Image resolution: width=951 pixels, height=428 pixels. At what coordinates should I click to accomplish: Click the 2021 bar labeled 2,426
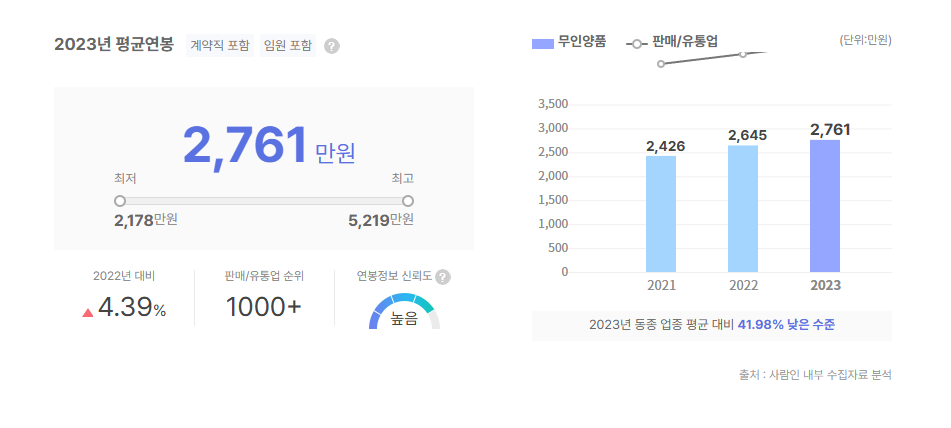[661, 214]
